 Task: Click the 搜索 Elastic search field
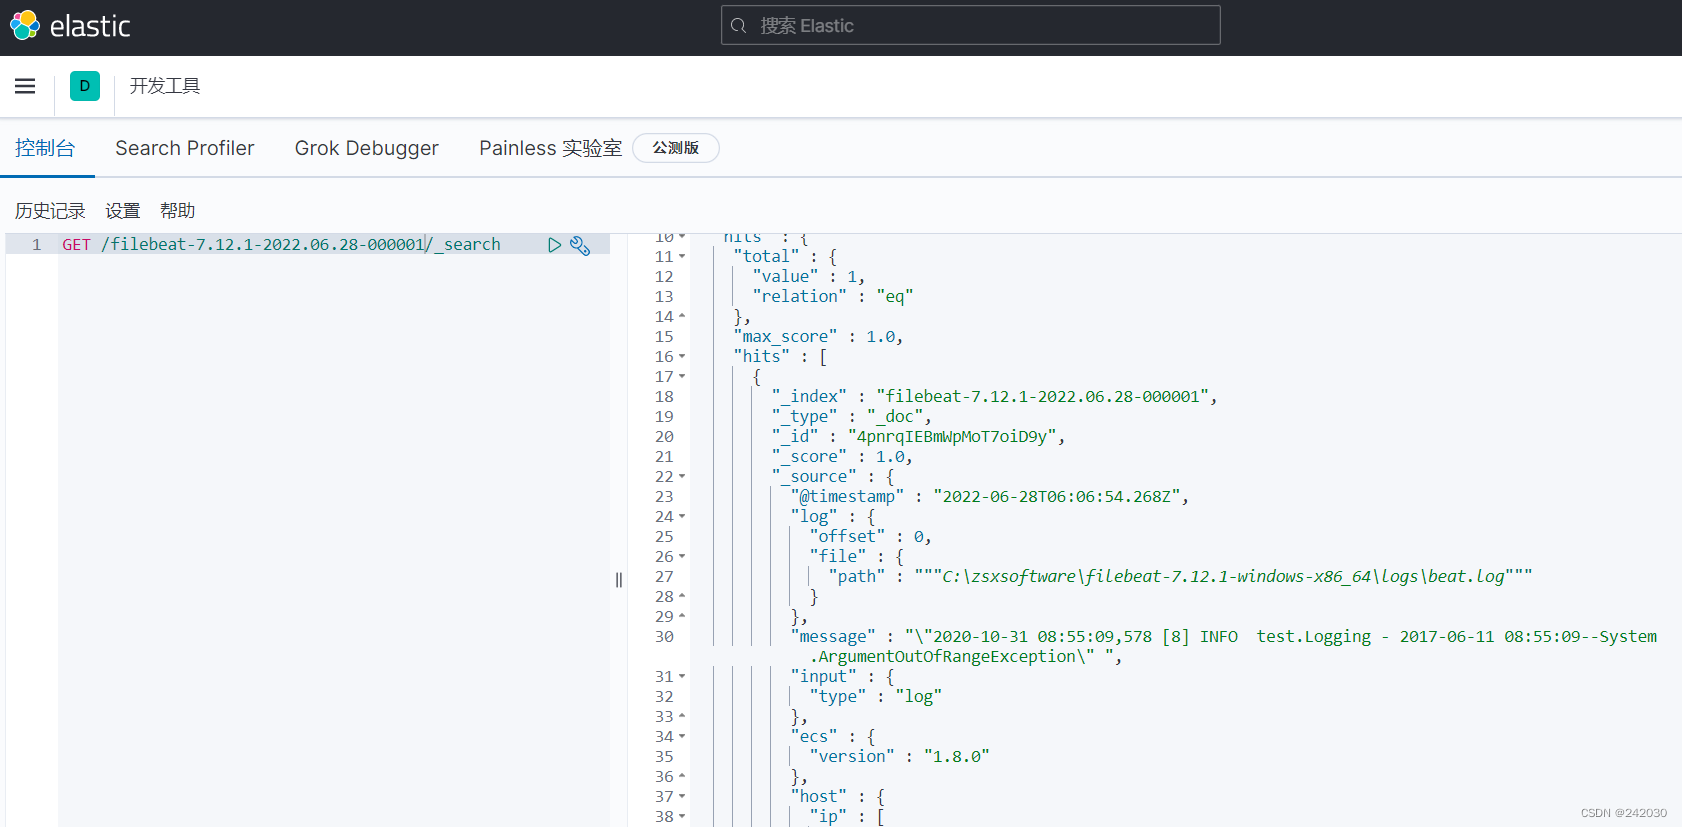(970, 25)
